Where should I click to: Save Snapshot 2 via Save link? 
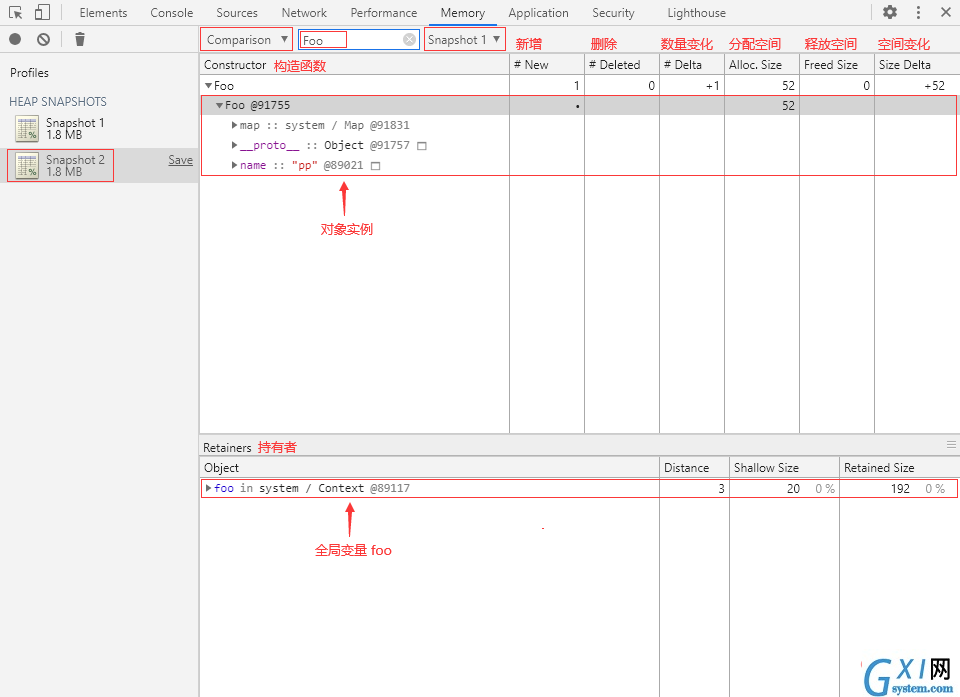click(181, 160)
